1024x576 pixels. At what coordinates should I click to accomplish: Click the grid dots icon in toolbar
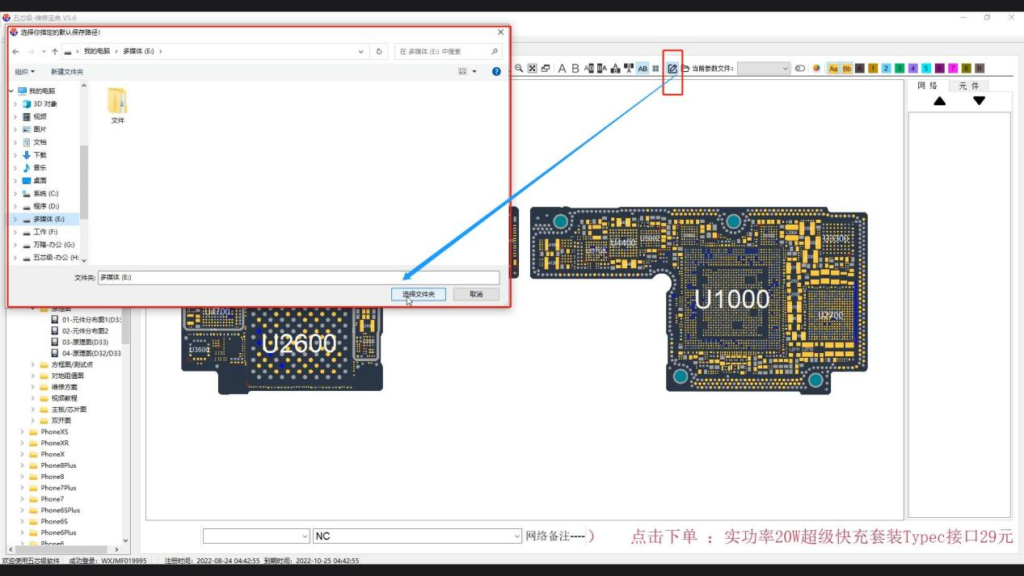[656, 68]
